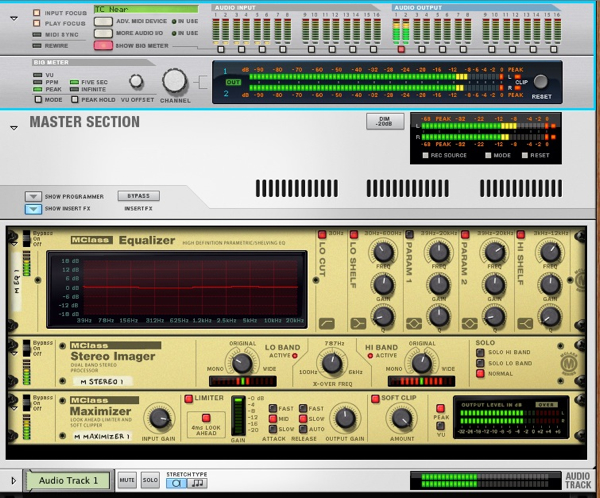The height and width of the screenshot is (498, 600).
Task: Select SLOW release on Maximizer
Action: (303, 419)
